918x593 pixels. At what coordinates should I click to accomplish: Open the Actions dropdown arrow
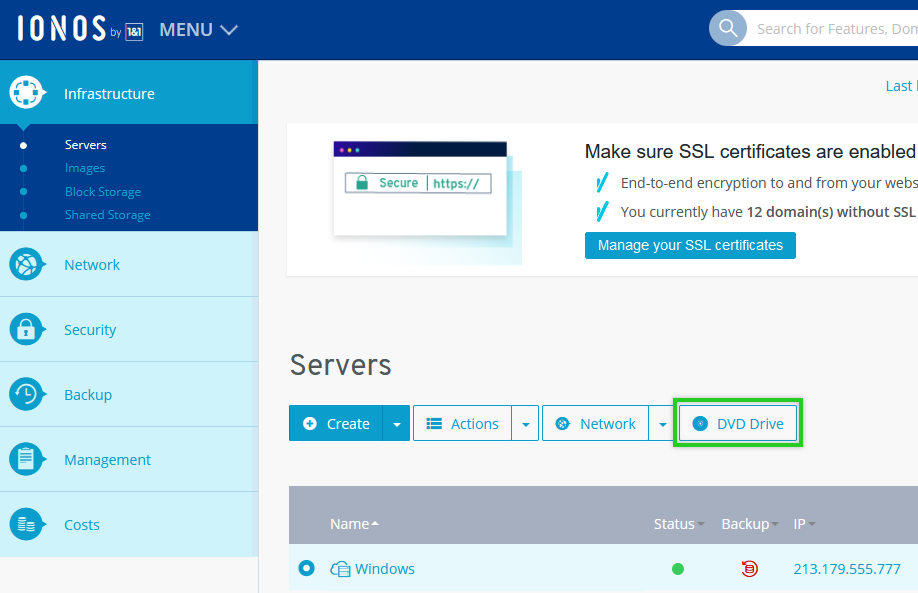[x=525, y=424]
